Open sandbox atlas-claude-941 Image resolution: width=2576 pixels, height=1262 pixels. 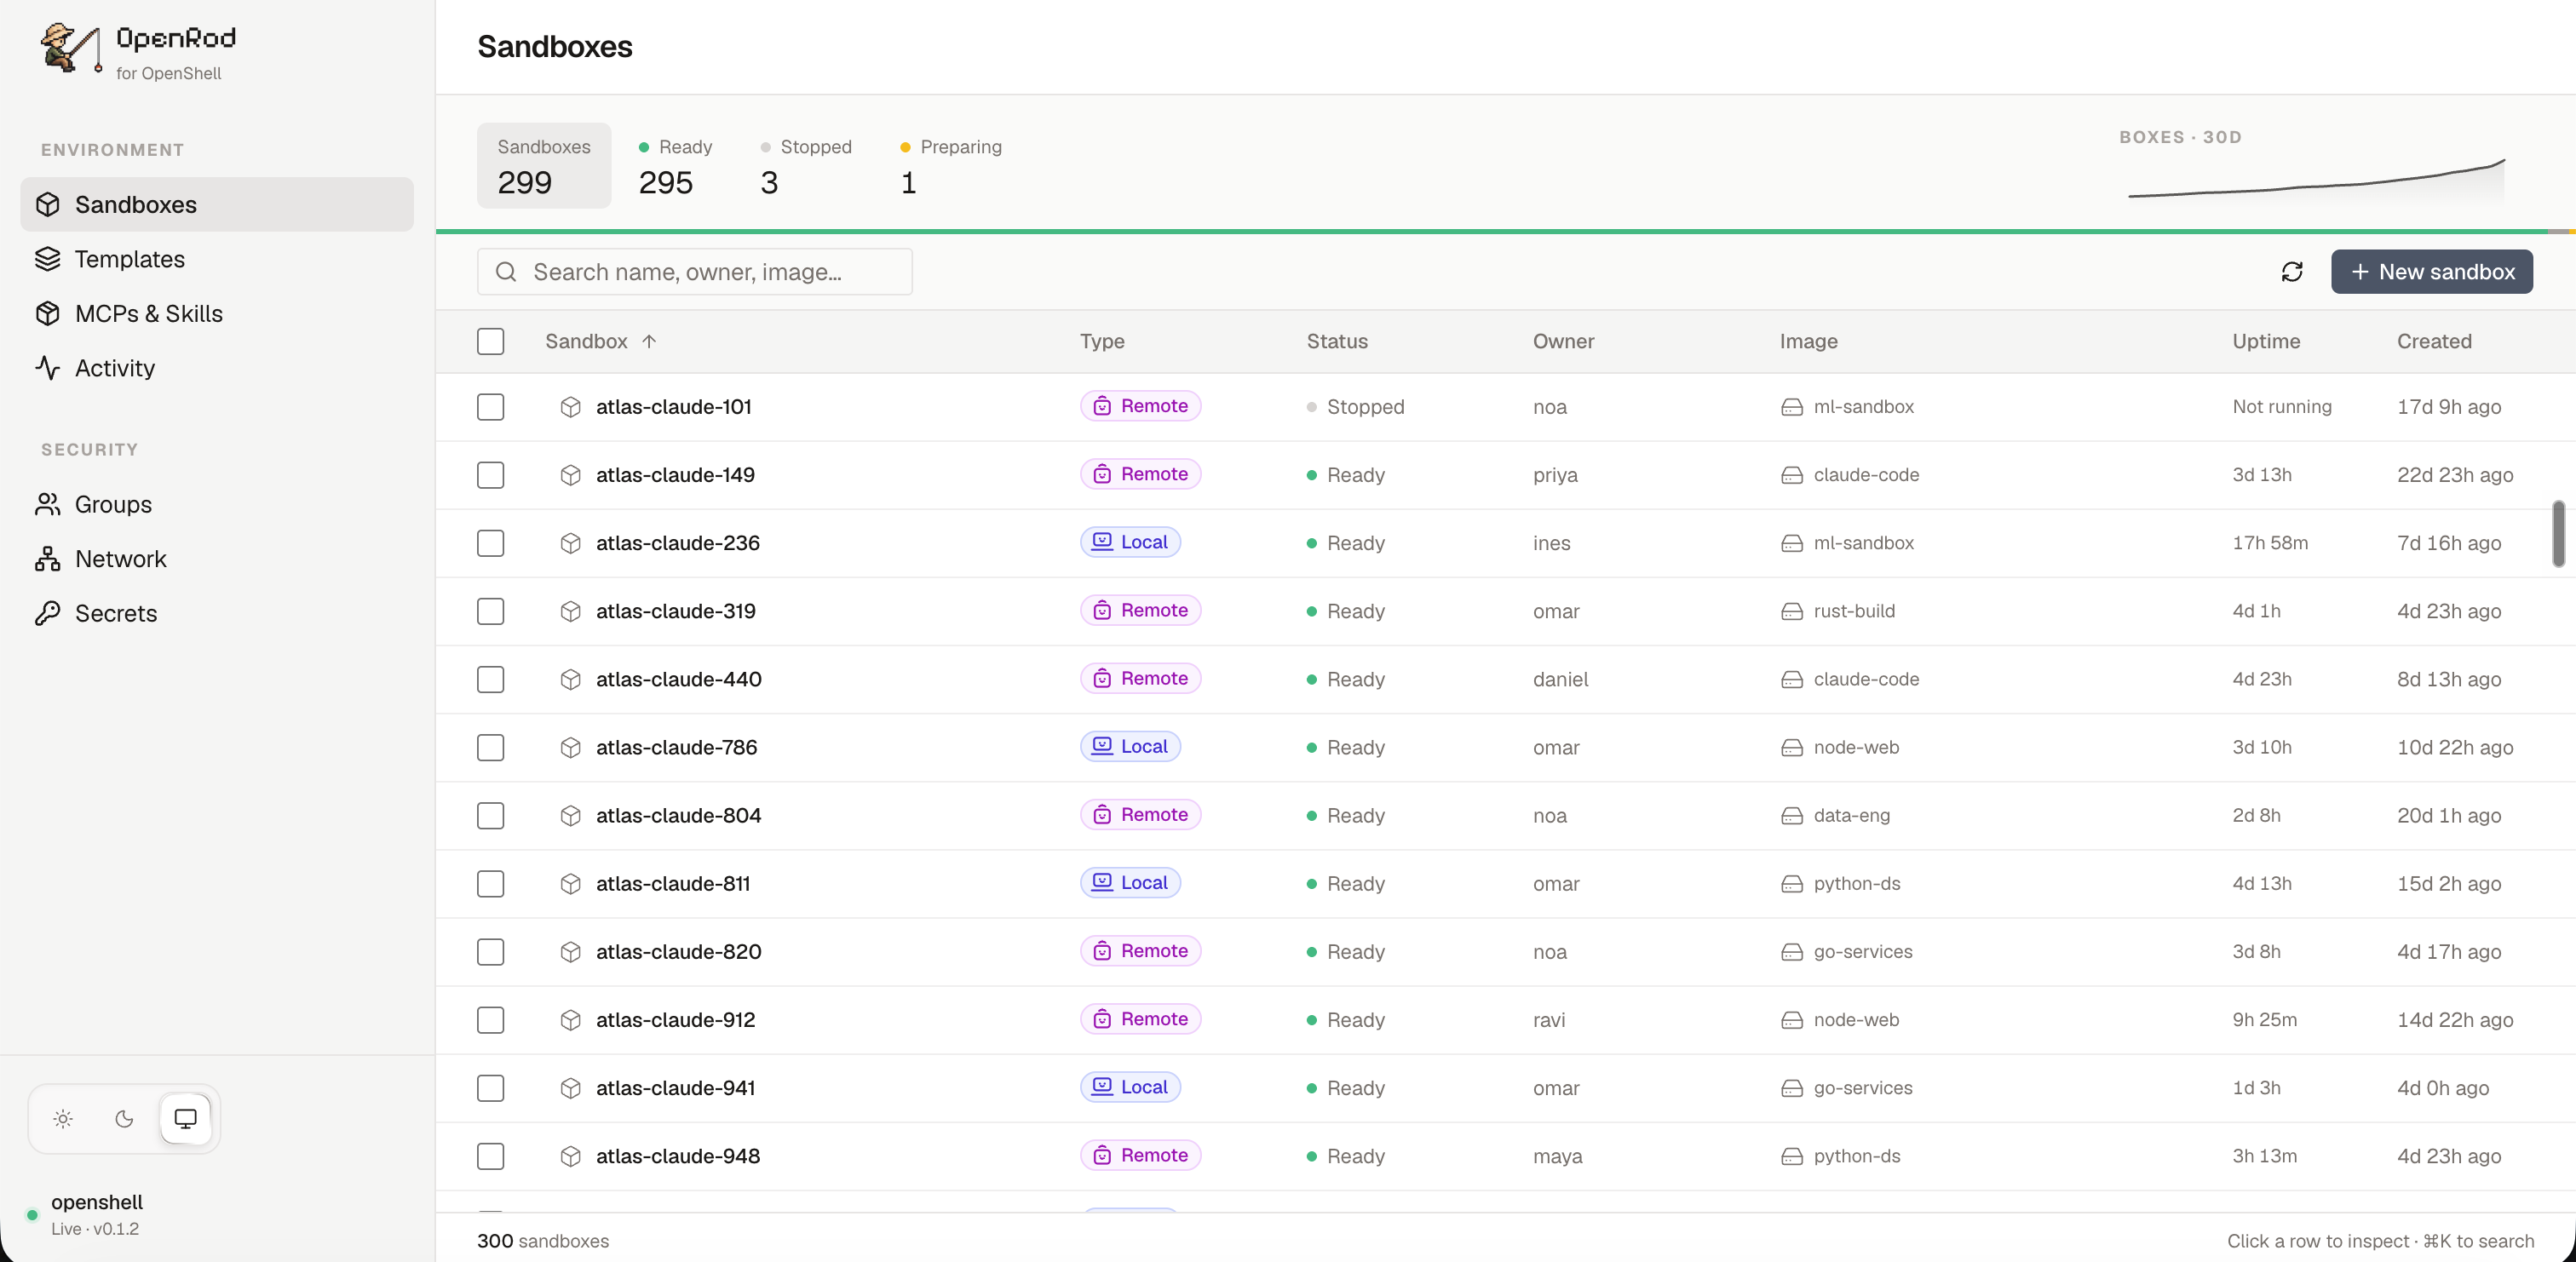pos(675,1088)
